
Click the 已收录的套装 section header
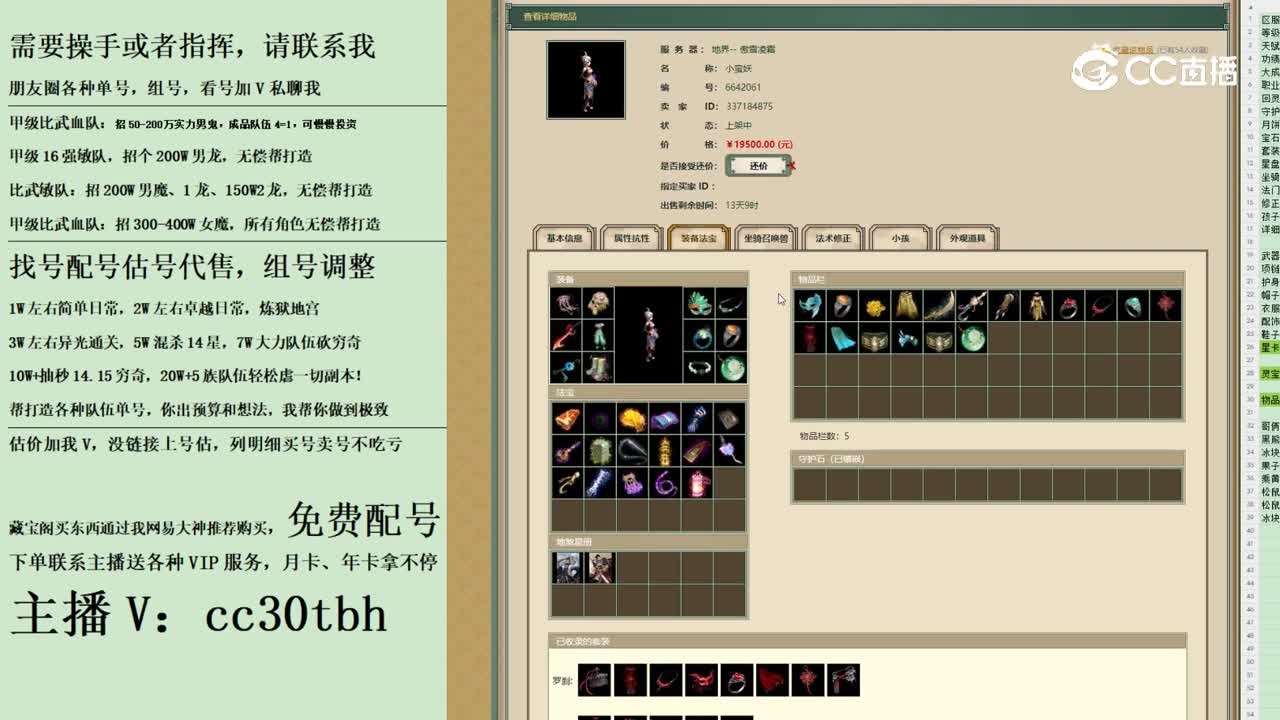point(869,641)
